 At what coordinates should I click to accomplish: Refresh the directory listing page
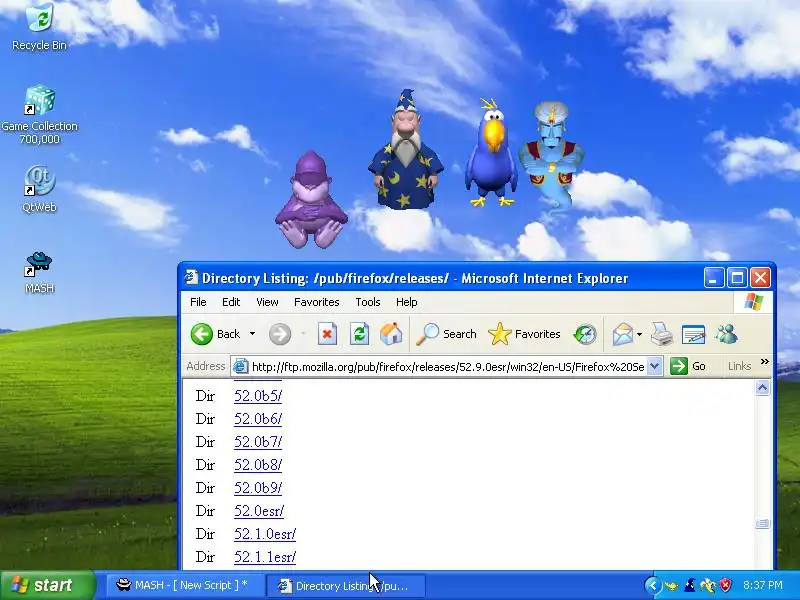point(359,334)
